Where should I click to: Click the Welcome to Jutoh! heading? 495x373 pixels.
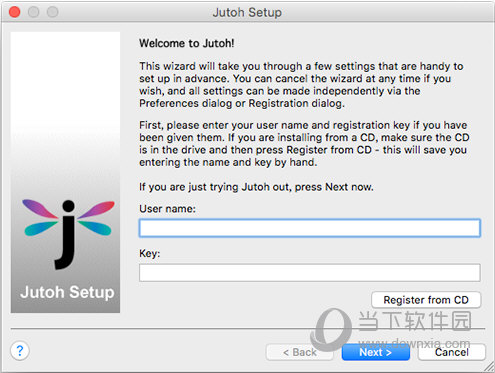click(187, 43)
